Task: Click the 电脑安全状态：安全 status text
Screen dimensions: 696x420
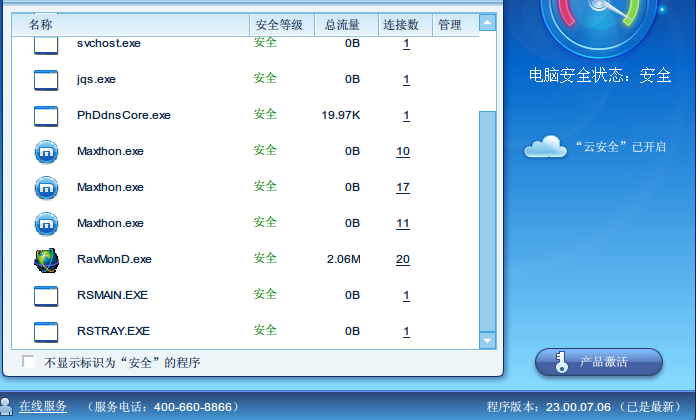Action: point(600,75)
